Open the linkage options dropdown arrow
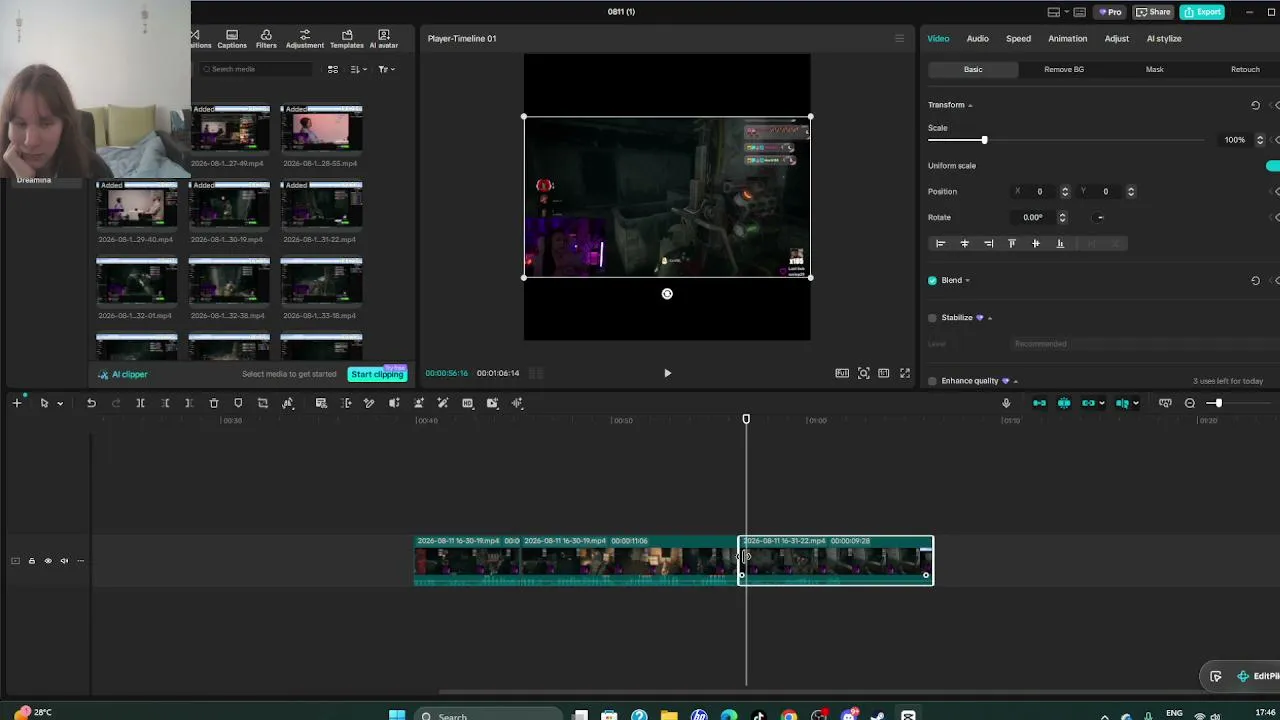Image resolution: width=1280 pixels, height=720 pixels. 1102,403
